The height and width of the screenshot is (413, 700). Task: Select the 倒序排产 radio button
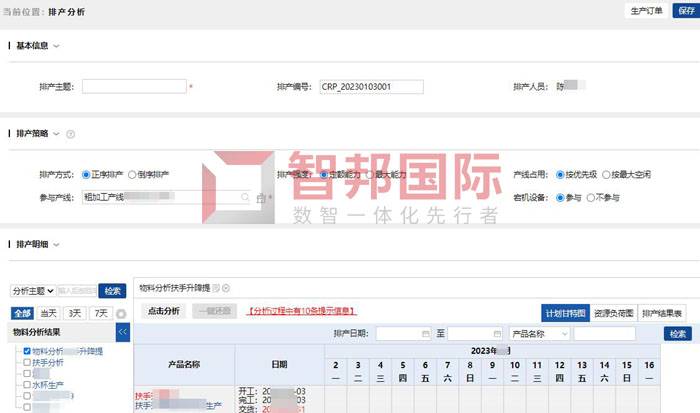pos(132,175)
